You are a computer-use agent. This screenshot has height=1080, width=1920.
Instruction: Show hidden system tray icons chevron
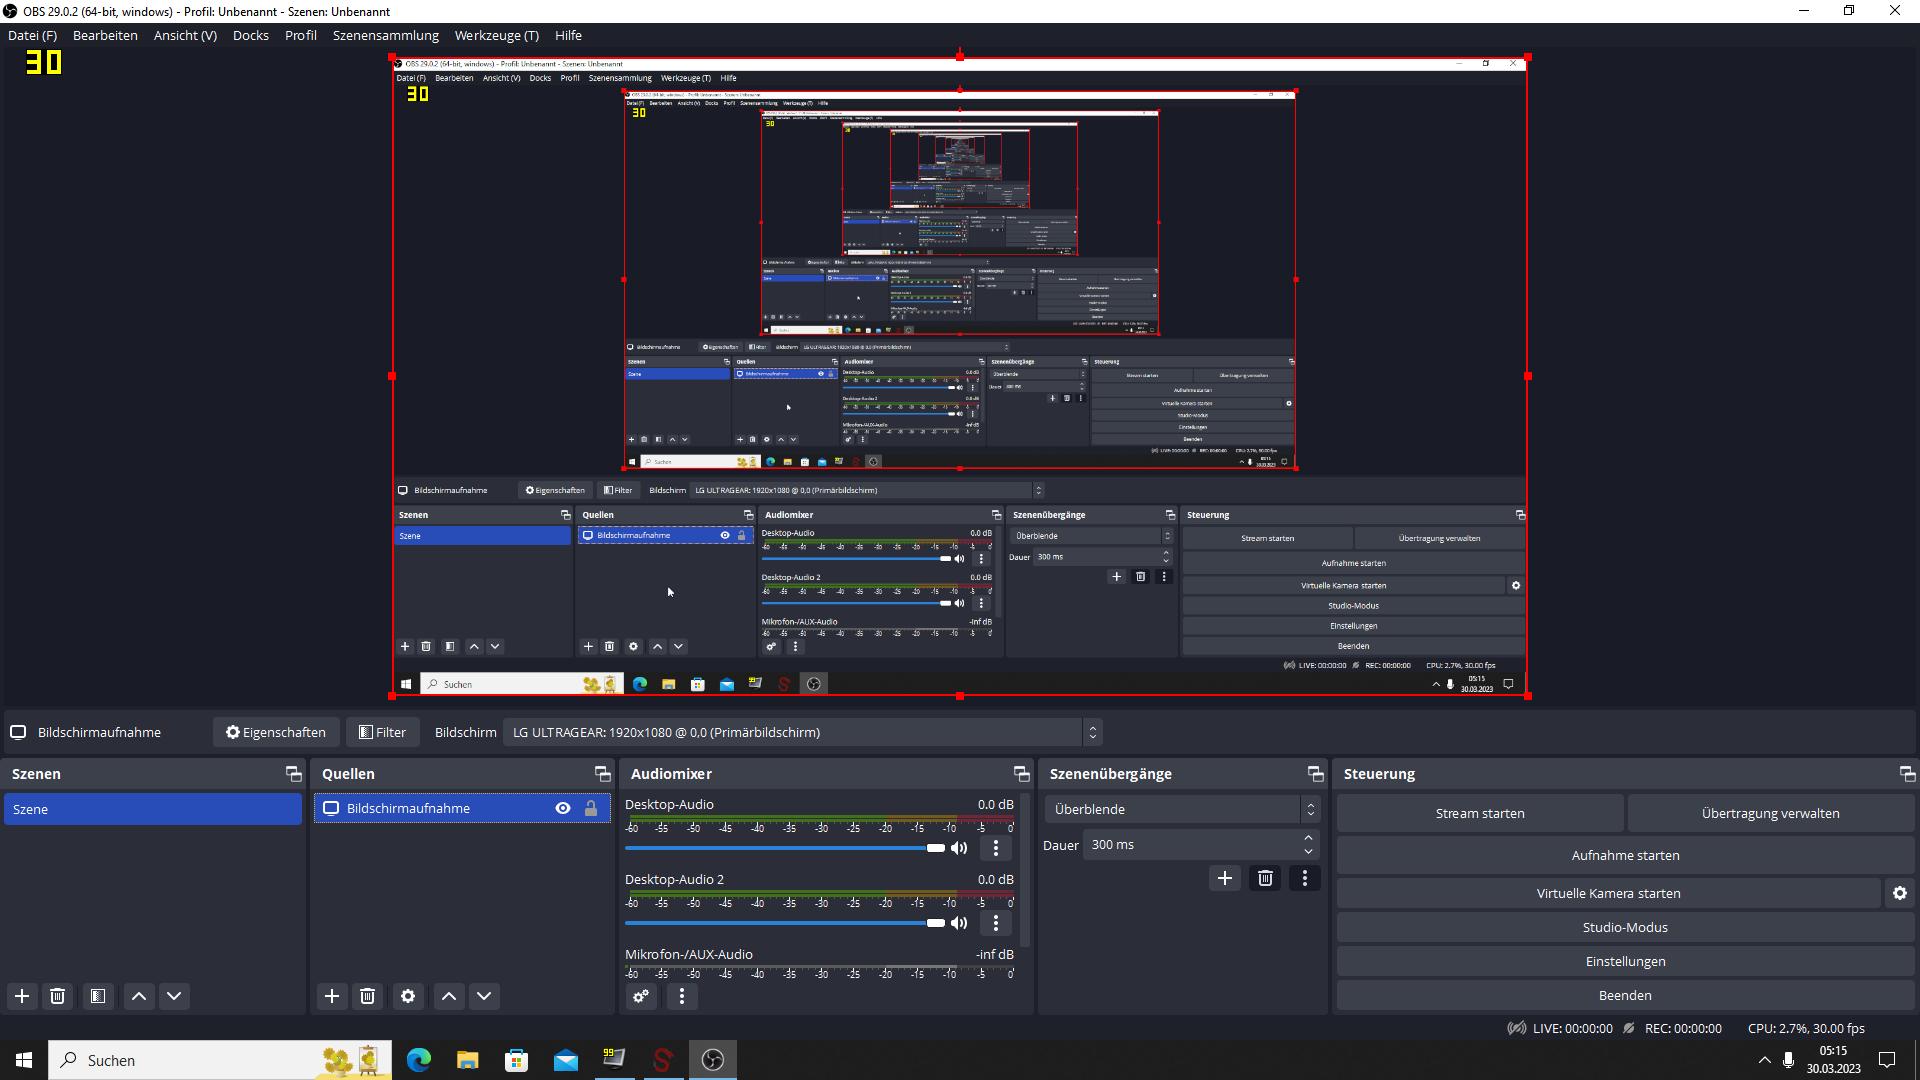(1764, 1060)
